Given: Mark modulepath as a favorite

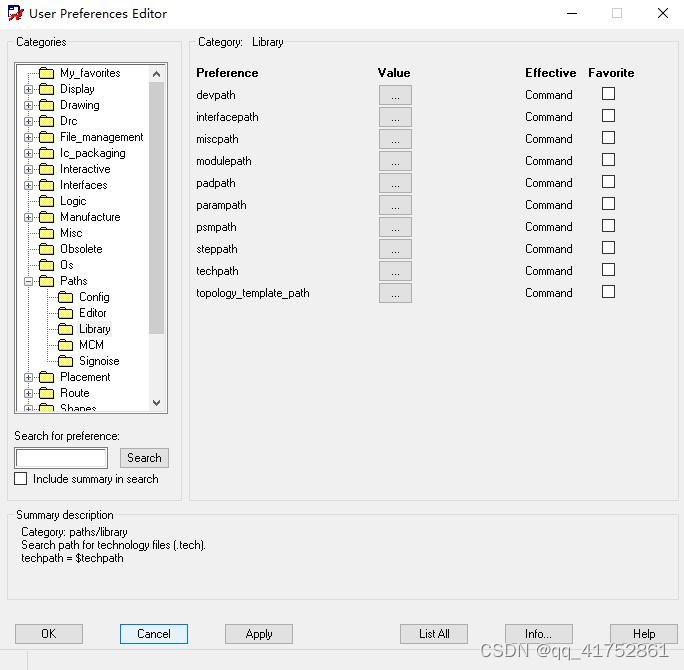Looking at the screenshot, I should click(608, 160).
